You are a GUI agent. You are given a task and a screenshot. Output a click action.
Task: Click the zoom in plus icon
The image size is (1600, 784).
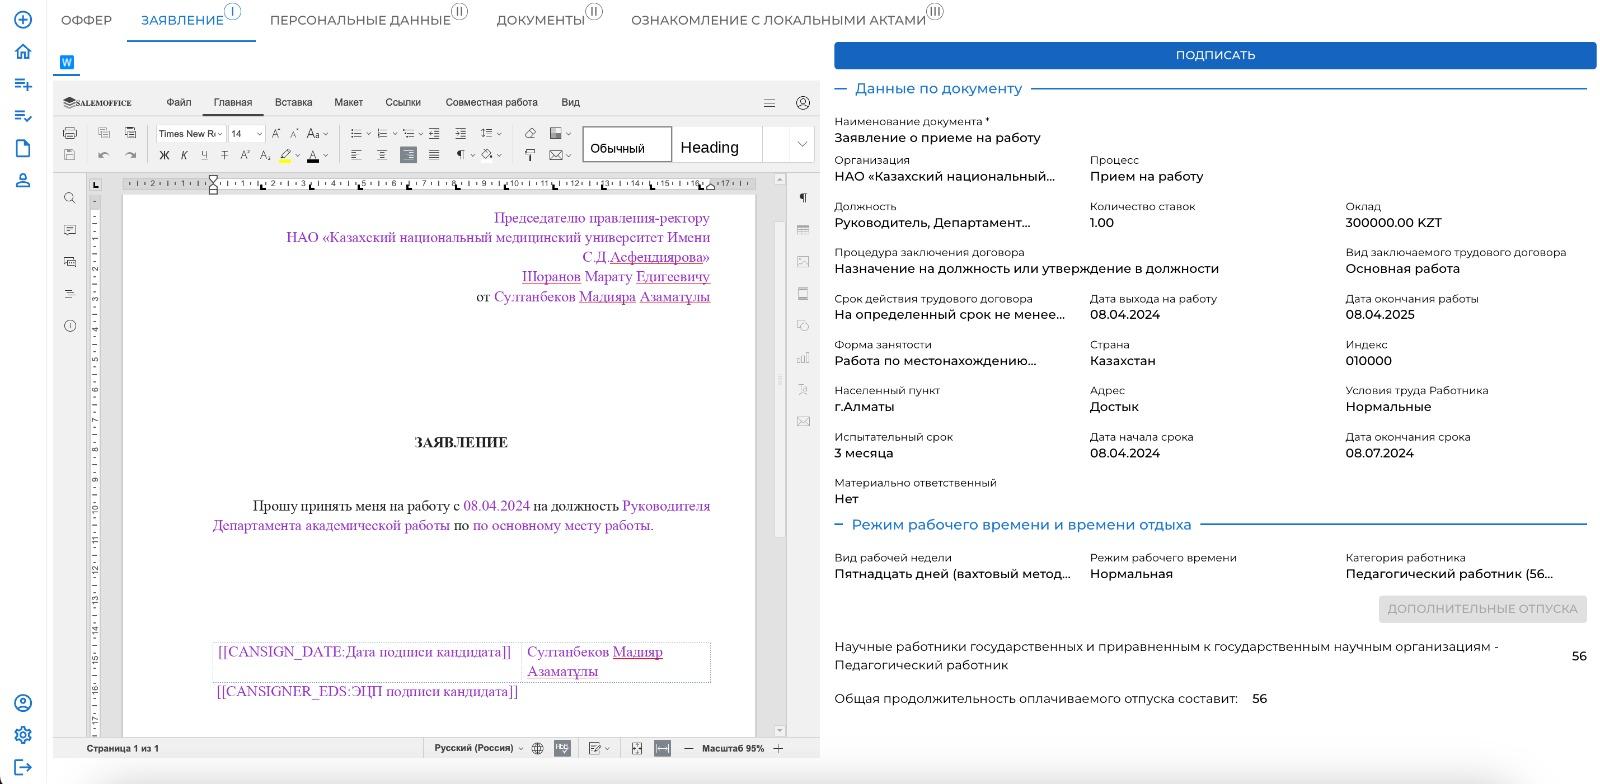pyautogui.click(x=778, y=748)
